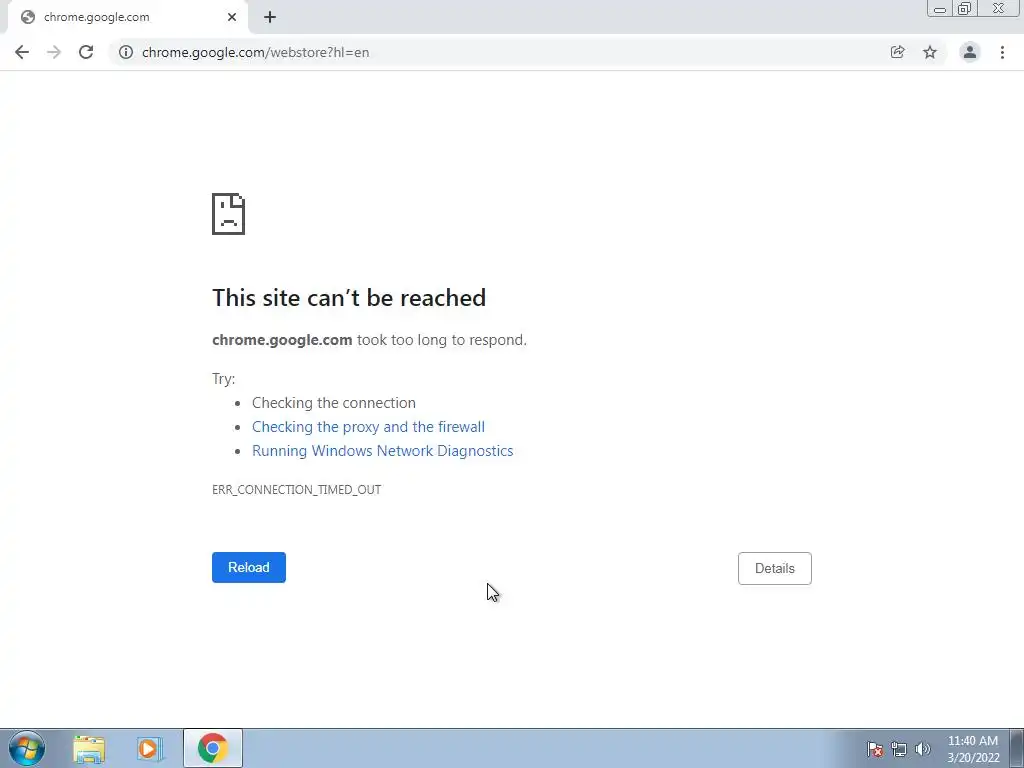Open a new tab with plus button

click(270, 17)
